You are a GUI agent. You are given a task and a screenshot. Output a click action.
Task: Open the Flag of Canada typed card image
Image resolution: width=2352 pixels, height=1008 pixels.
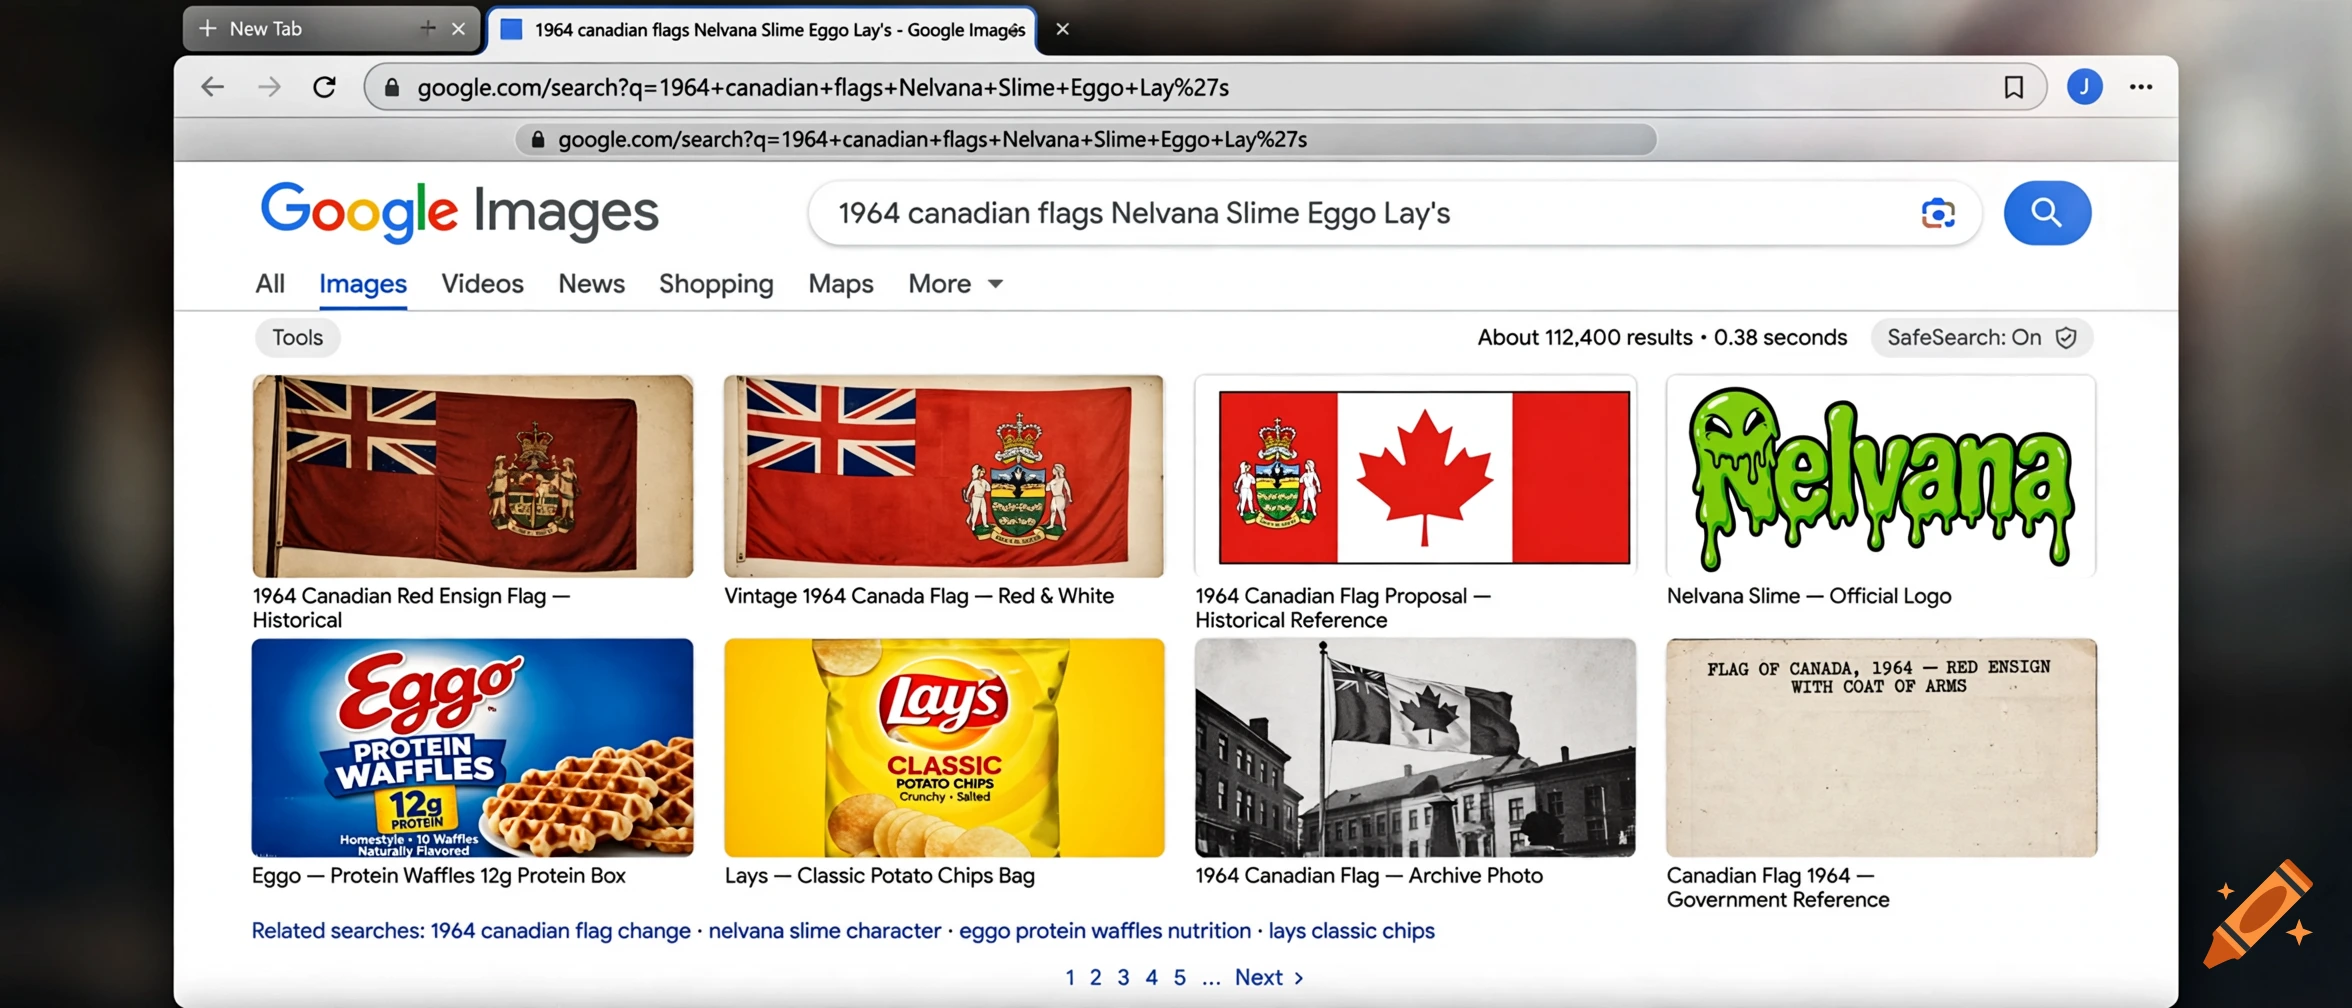1881,748
